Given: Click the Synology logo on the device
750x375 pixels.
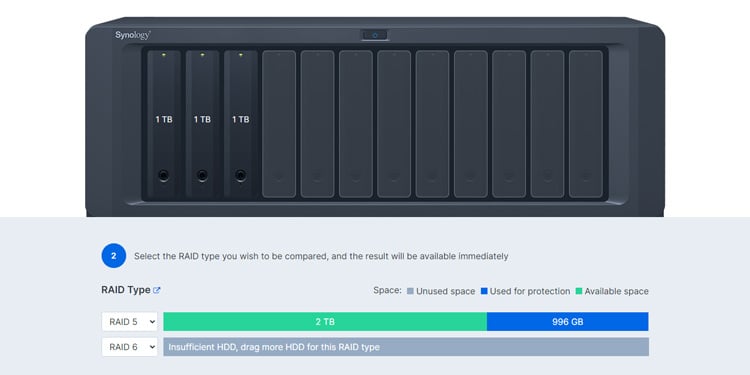Looking at the screenshot, I should 133,35.
